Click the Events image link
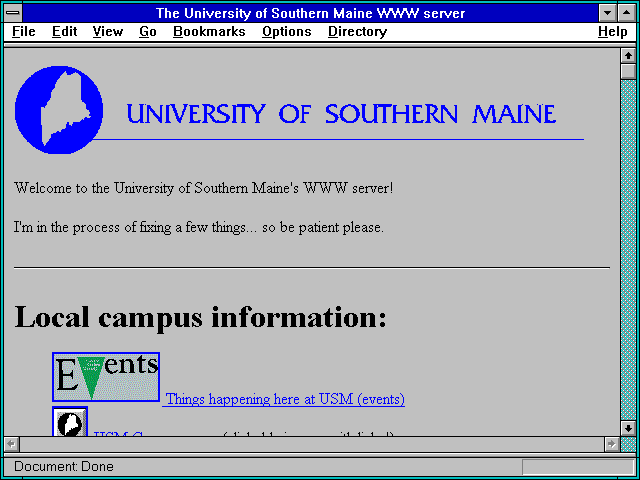The image size is (640, 480). pos(106,377)
